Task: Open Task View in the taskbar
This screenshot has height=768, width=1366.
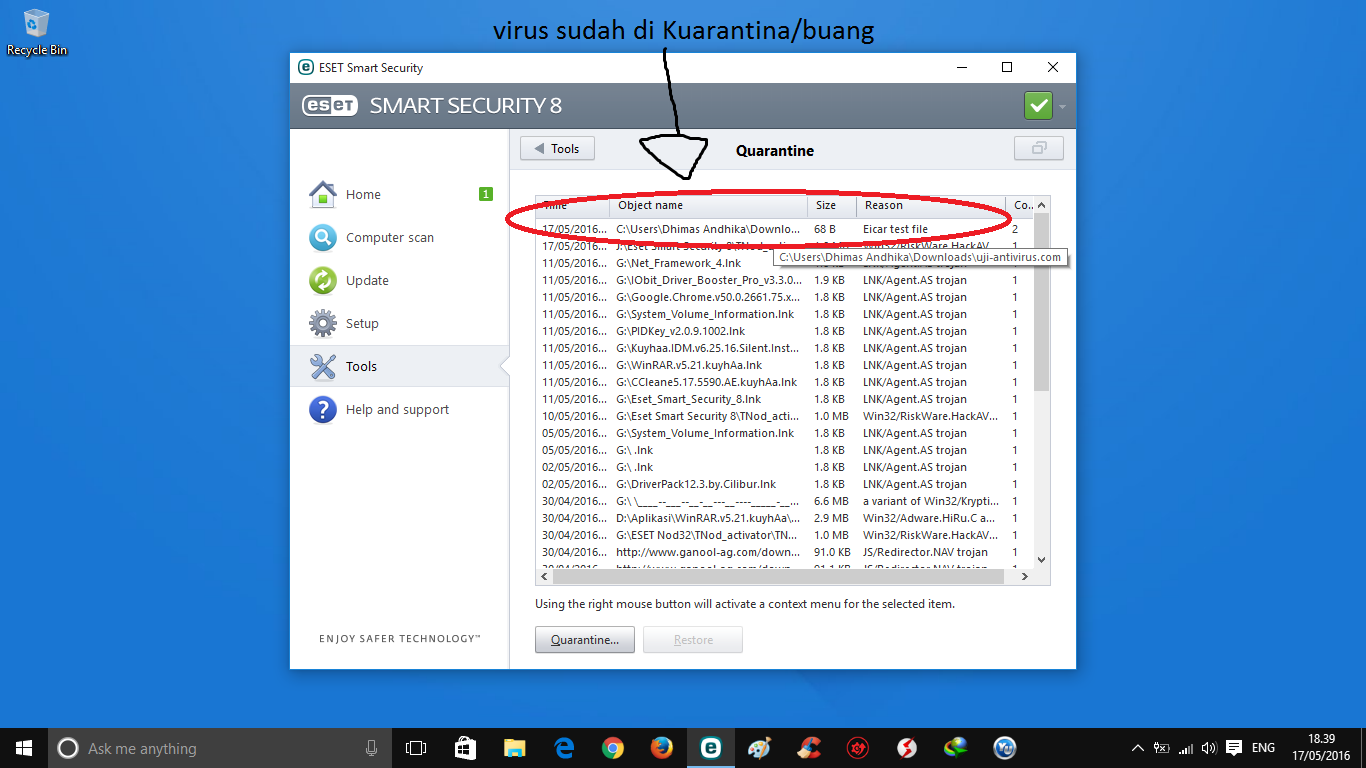Action: tap(416, 748)
